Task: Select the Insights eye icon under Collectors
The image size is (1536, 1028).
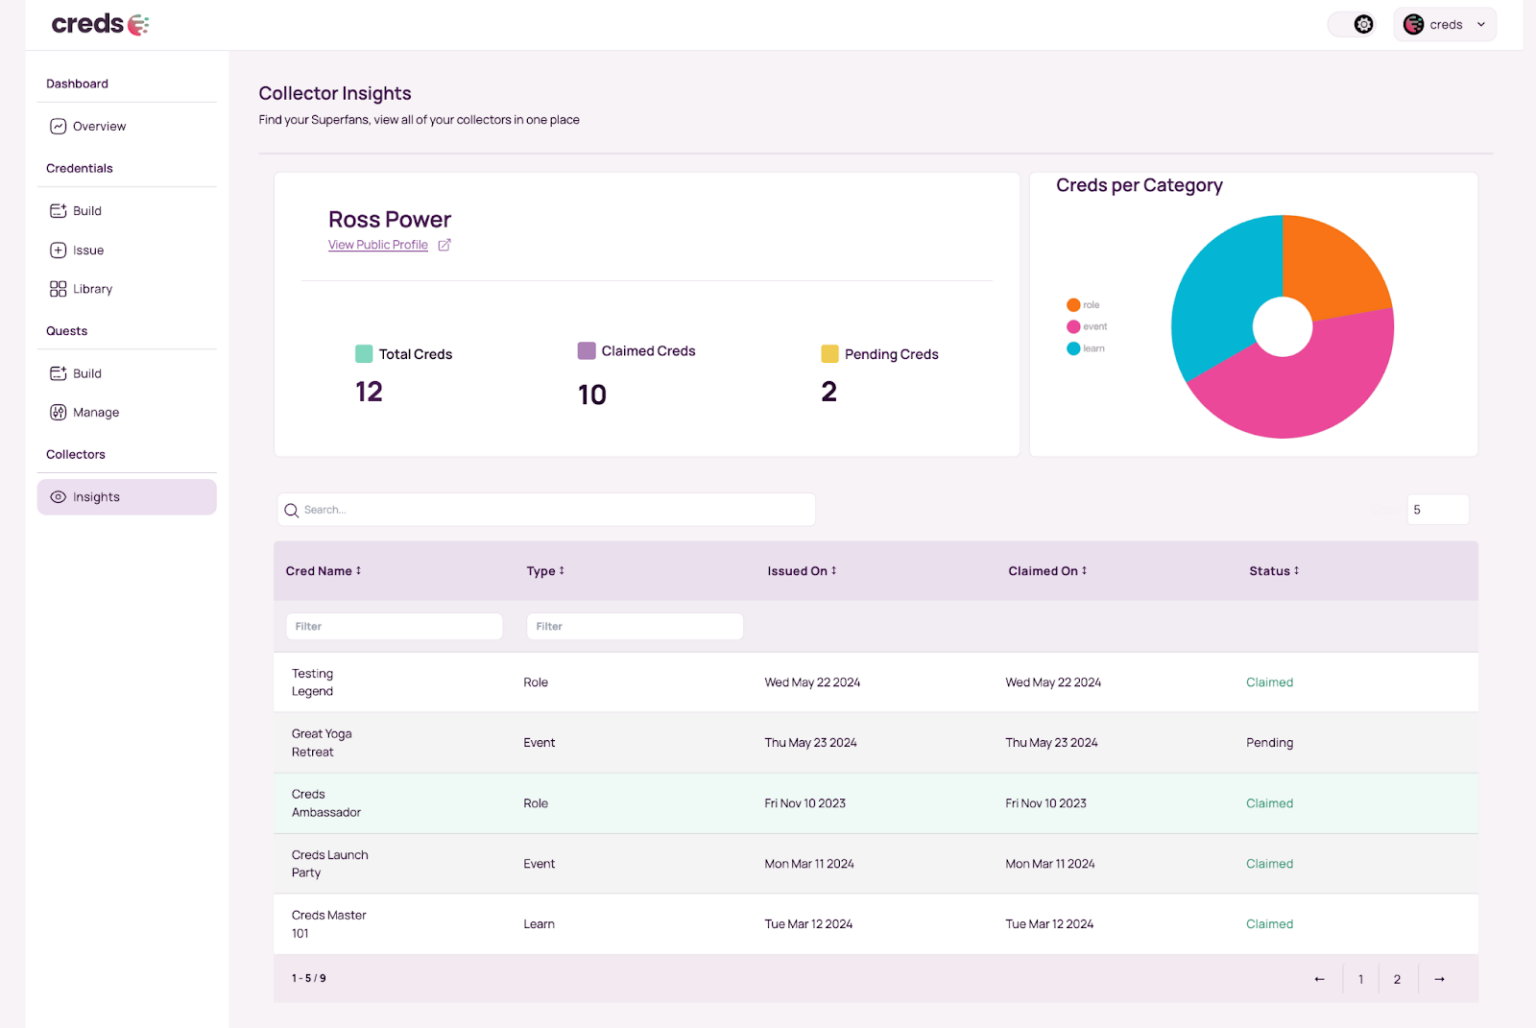Action: click(59, 496)
